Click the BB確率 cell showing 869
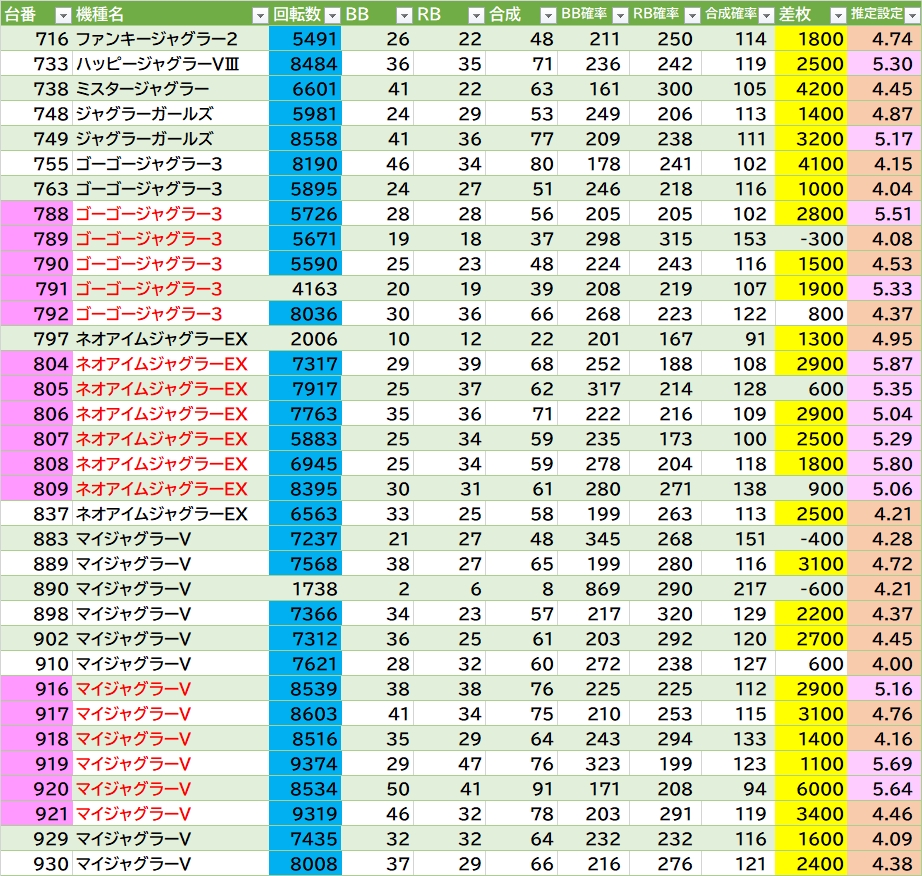The height and width of the screenshot is (876, 922). pos(594,589)
